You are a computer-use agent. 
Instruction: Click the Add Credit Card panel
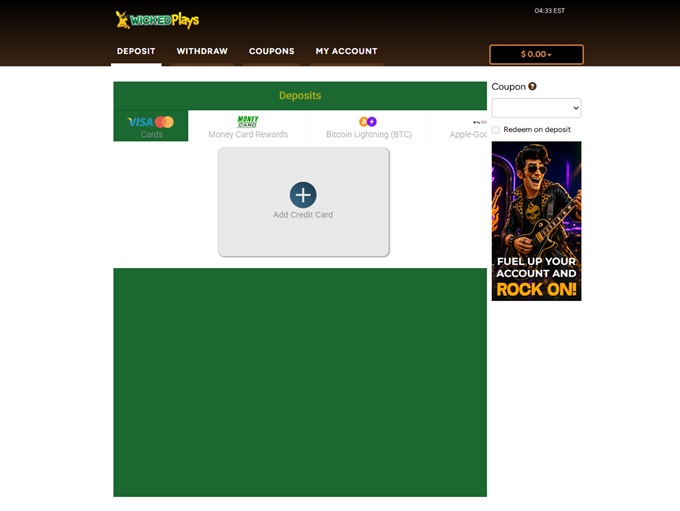click(304, 202)
